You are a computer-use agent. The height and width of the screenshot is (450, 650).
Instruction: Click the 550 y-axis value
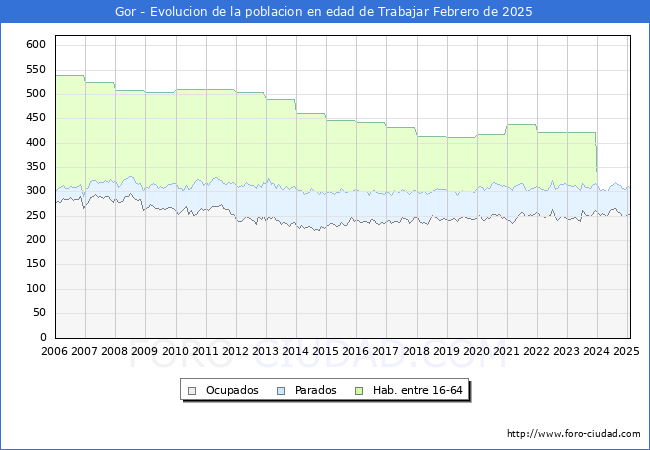coord(36,69)
